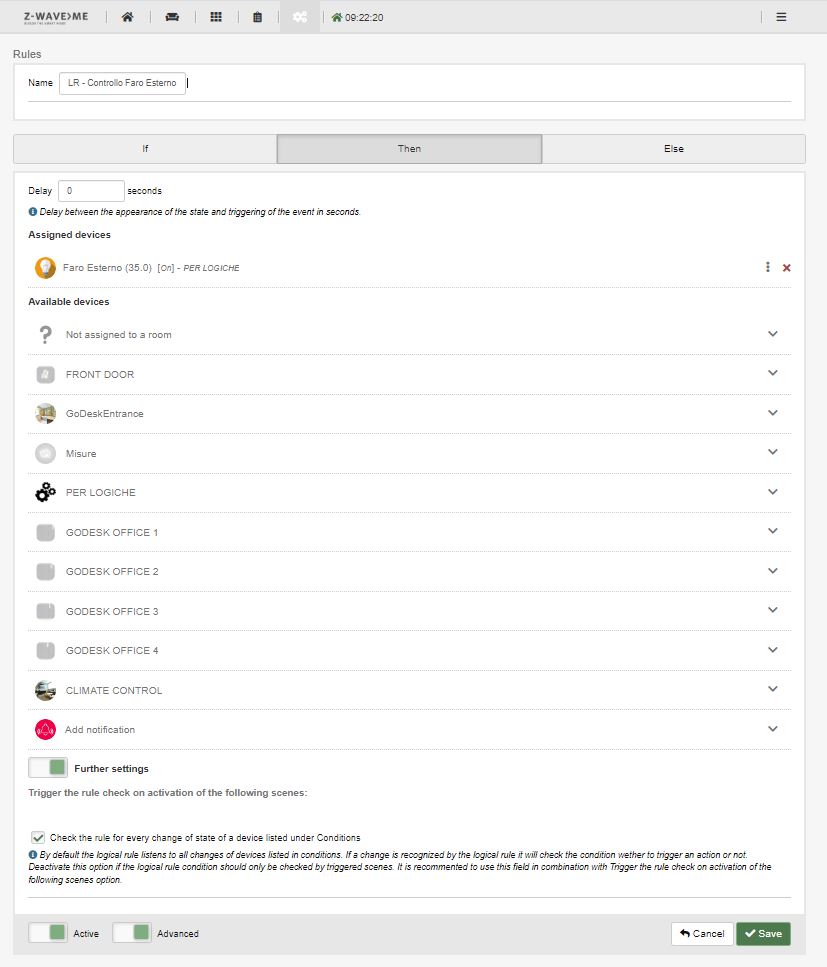Image resolution: width=827 pixels, height=967 pixels.
Task: Click the Delay seconds input field
Action: coord(91,190)
